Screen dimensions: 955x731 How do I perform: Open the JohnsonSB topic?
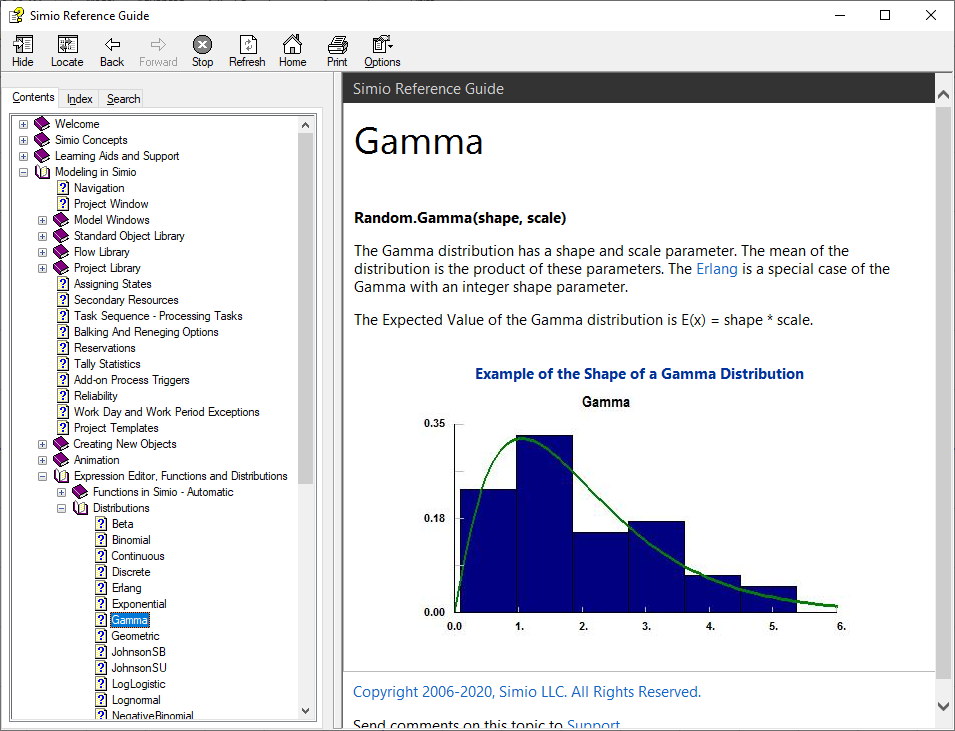138,652
